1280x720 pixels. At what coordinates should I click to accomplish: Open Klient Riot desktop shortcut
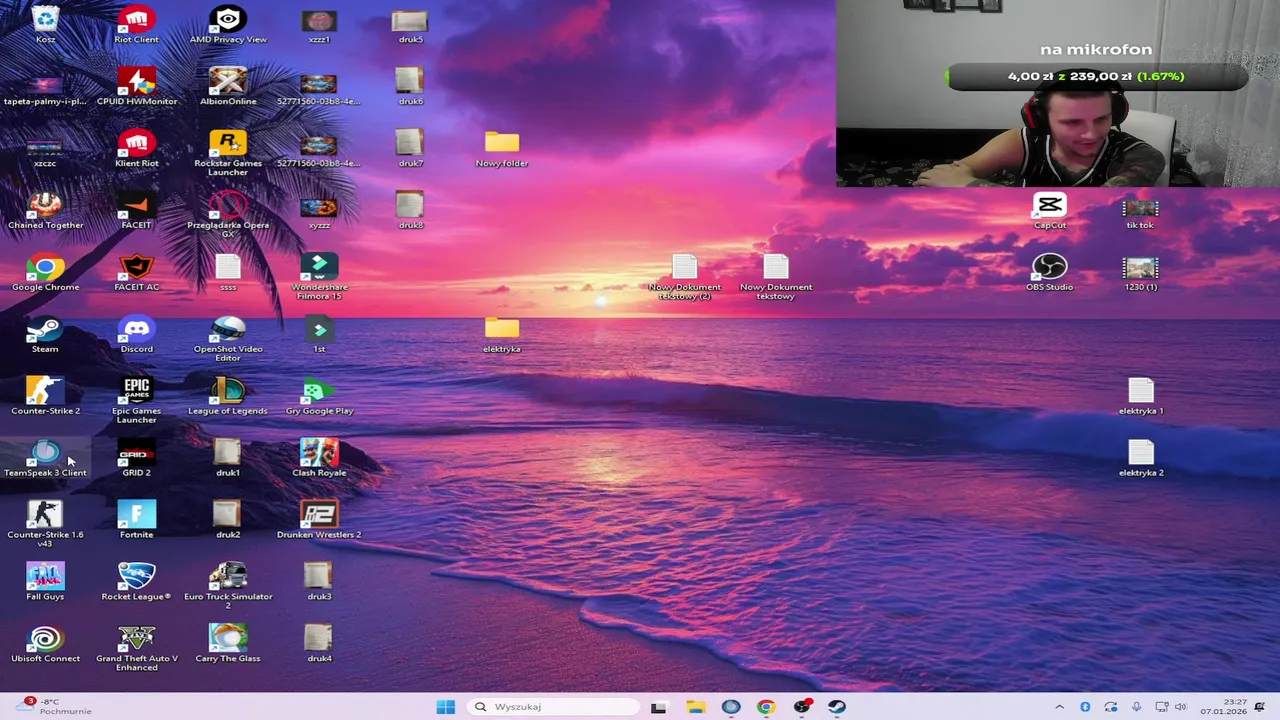click(x=136, y=150)
